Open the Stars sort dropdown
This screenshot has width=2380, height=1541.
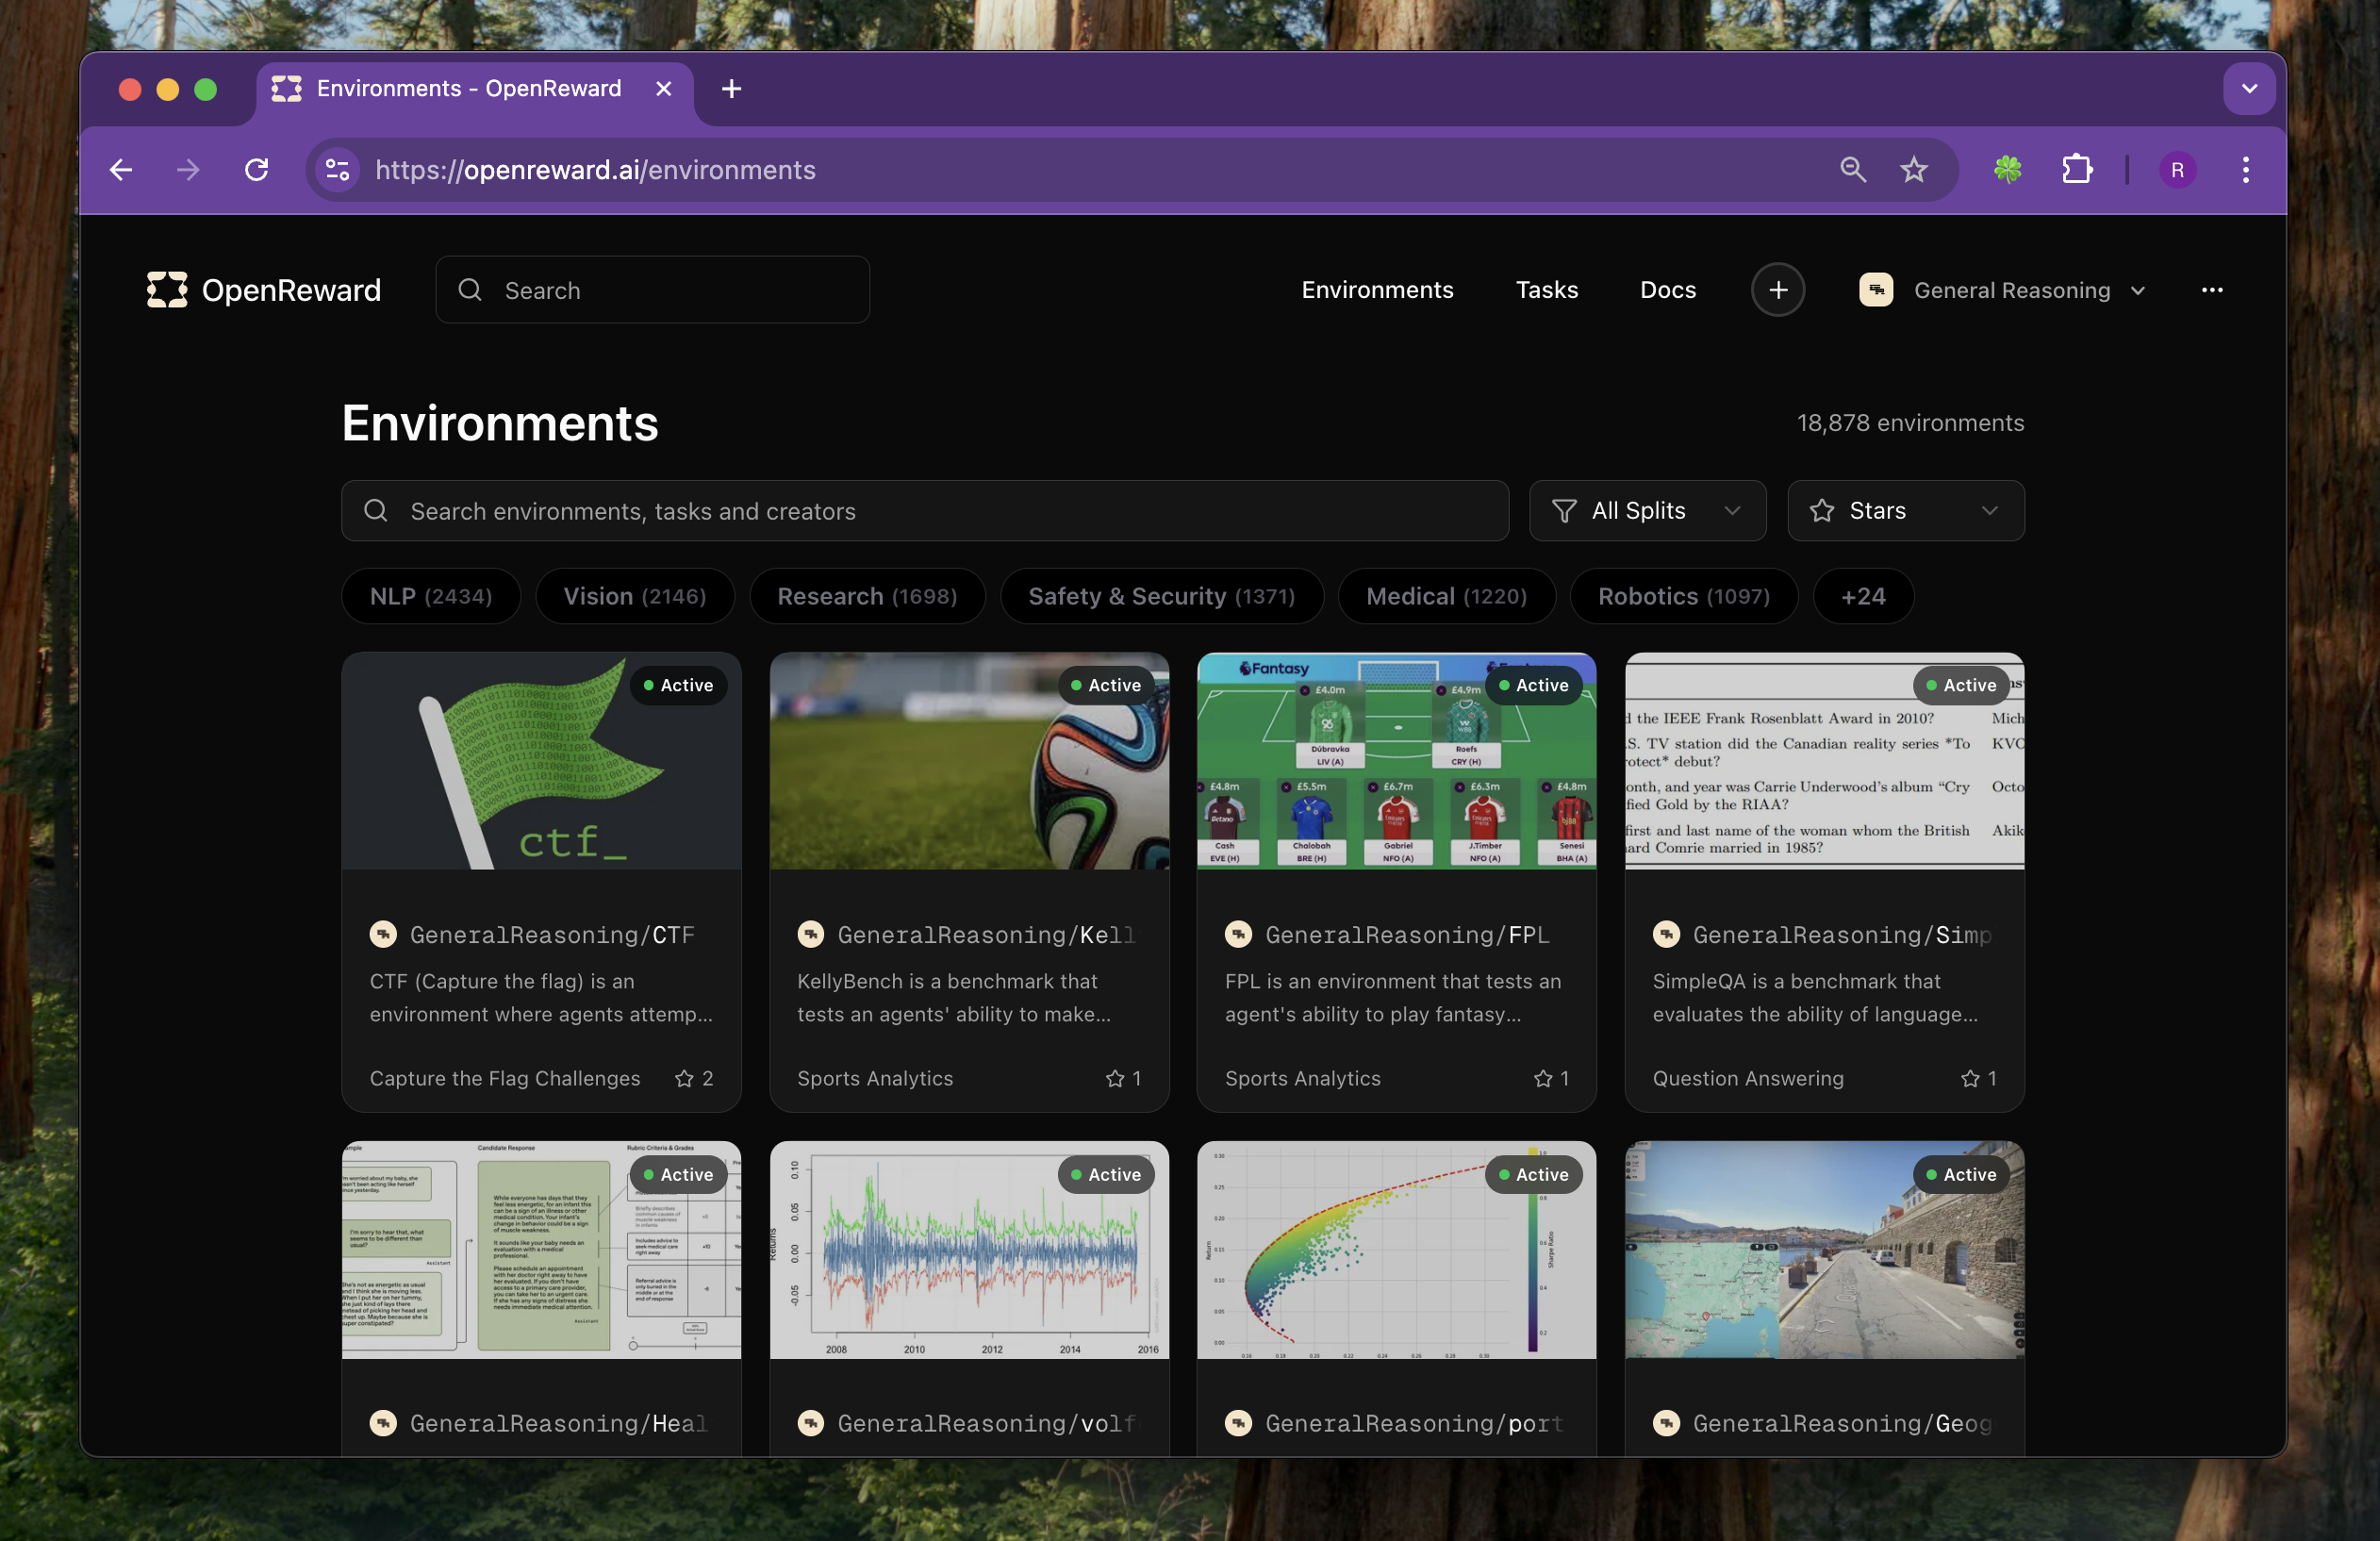[1903, 510]
